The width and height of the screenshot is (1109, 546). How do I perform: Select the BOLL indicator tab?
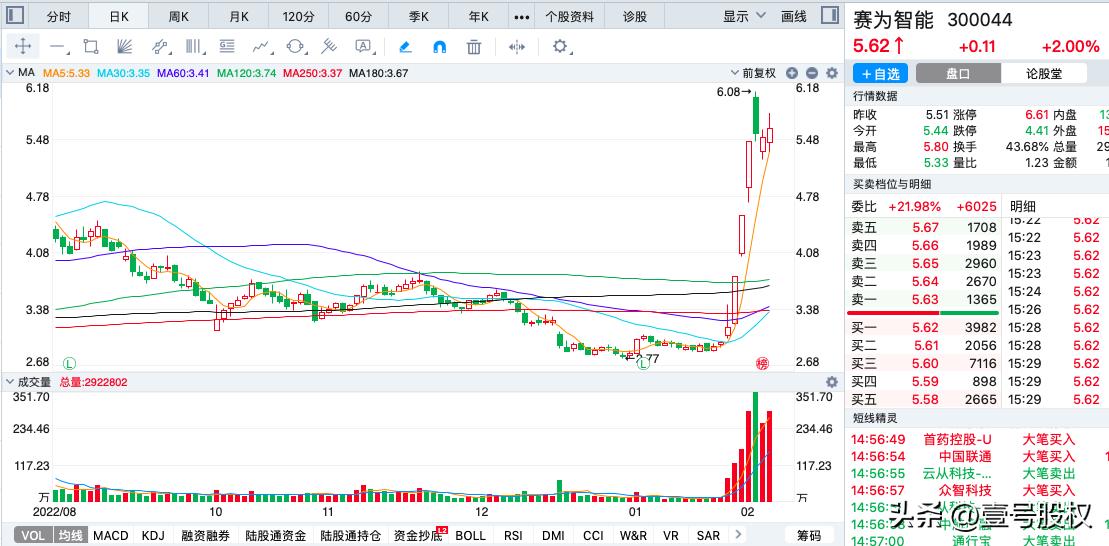click(470, 535)
